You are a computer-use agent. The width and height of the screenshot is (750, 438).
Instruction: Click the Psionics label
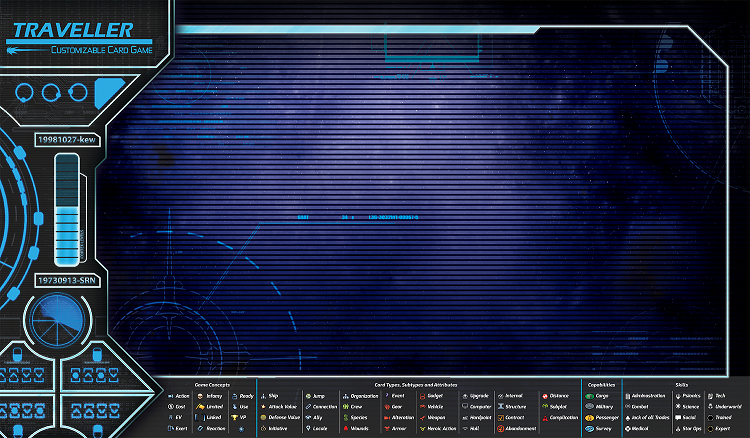[x=692, y=396]
